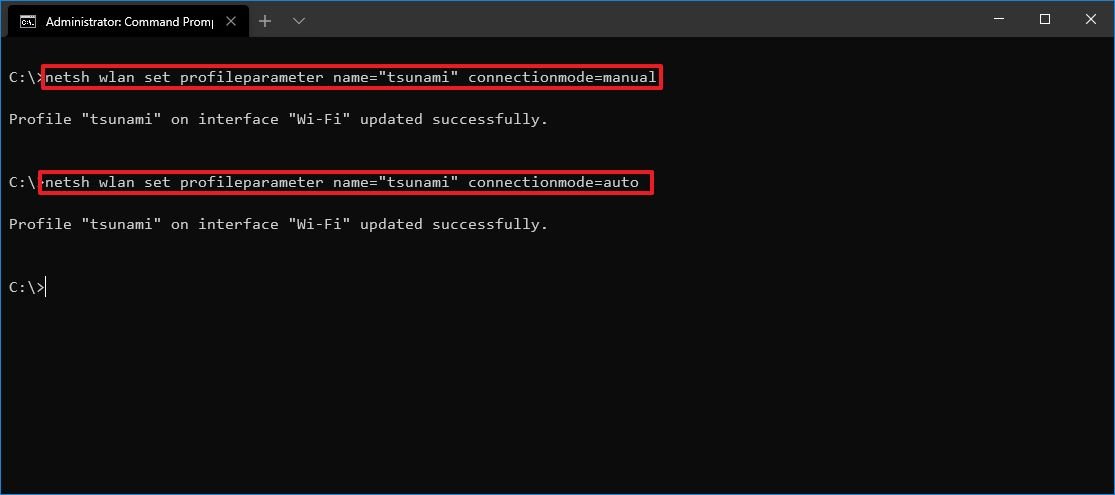Click the first C:\> prompt at top
1115x495 pixels.
pyautogui.click(x=26, y=78)
